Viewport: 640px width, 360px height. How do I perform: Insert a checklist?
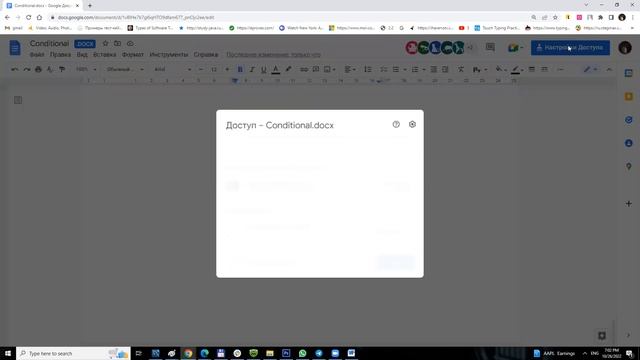[x=384, y=69]
